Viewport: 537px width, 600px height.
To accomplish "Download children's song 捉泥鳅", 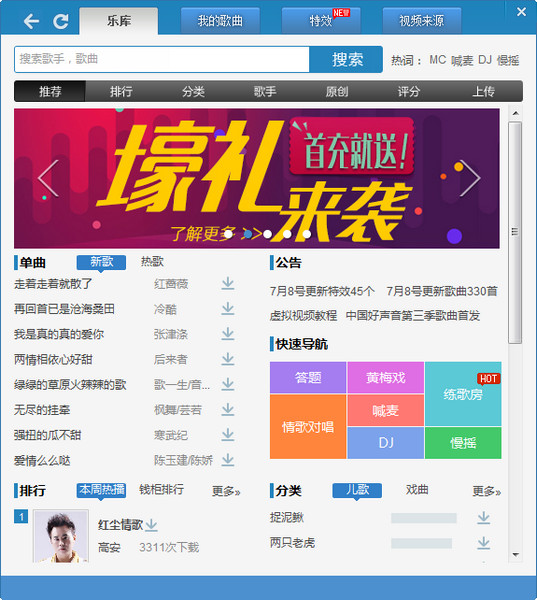I will point(484,518).
